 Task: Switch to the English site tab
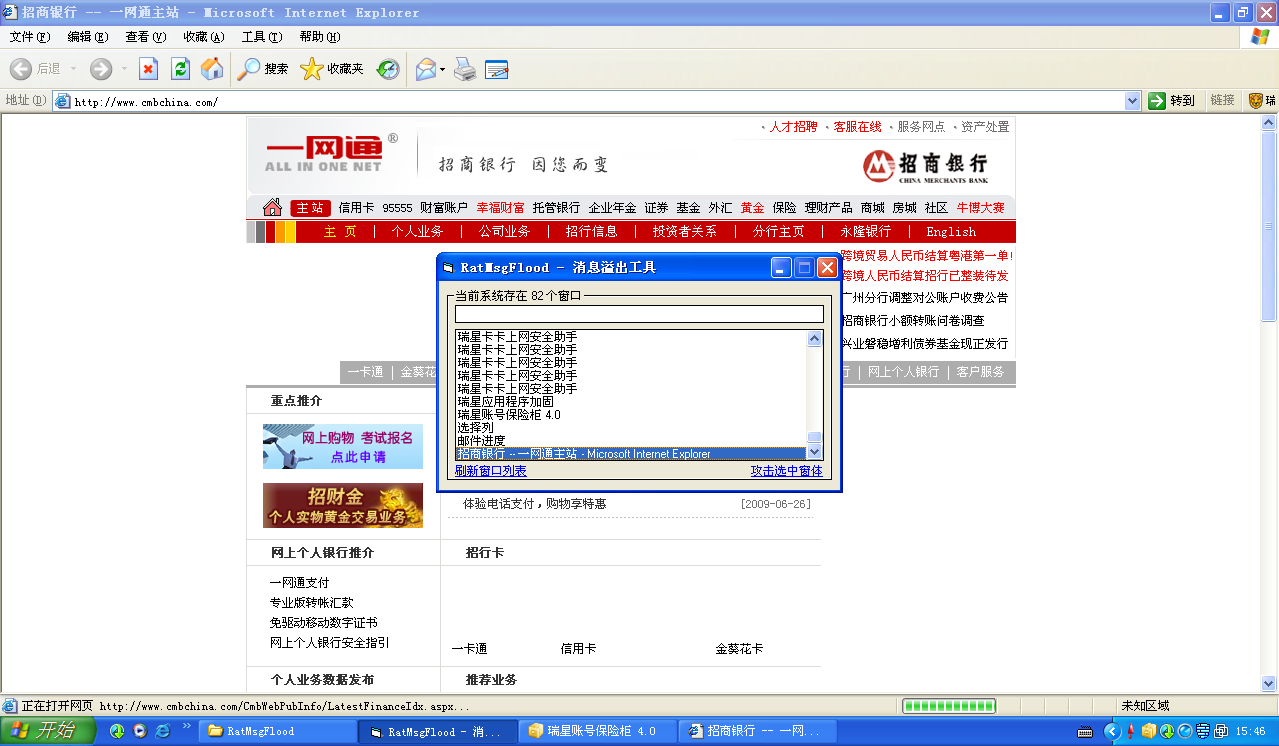pos(951,232)
